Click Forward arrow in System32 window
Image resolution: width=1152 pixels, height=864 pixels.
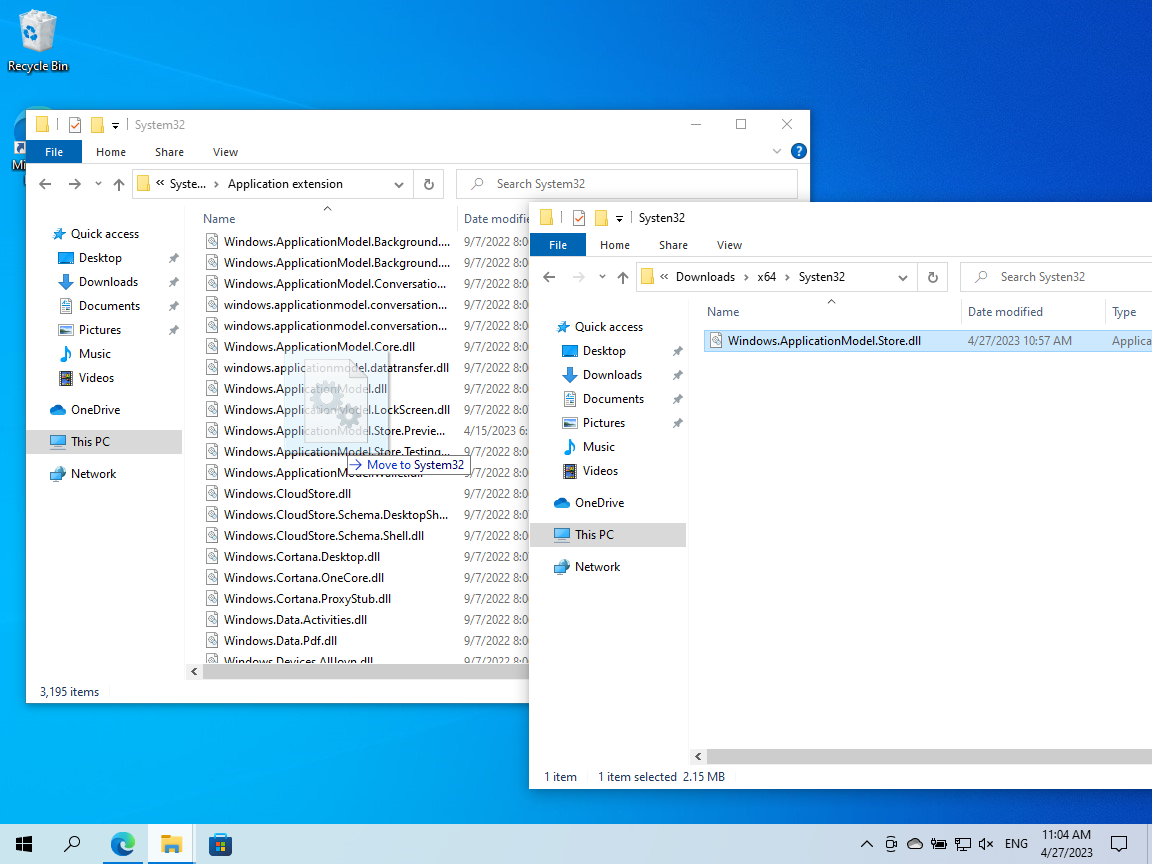[74, 184]
